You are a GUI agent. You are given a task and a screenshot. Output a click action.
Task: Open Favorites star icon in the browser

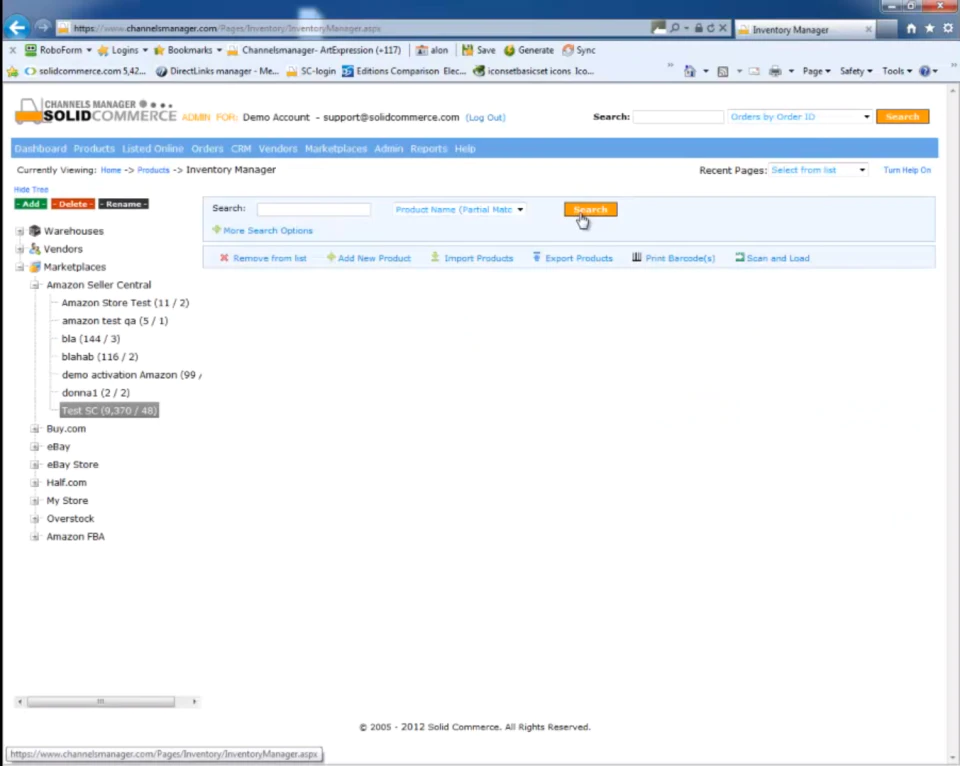coord(929,28)
